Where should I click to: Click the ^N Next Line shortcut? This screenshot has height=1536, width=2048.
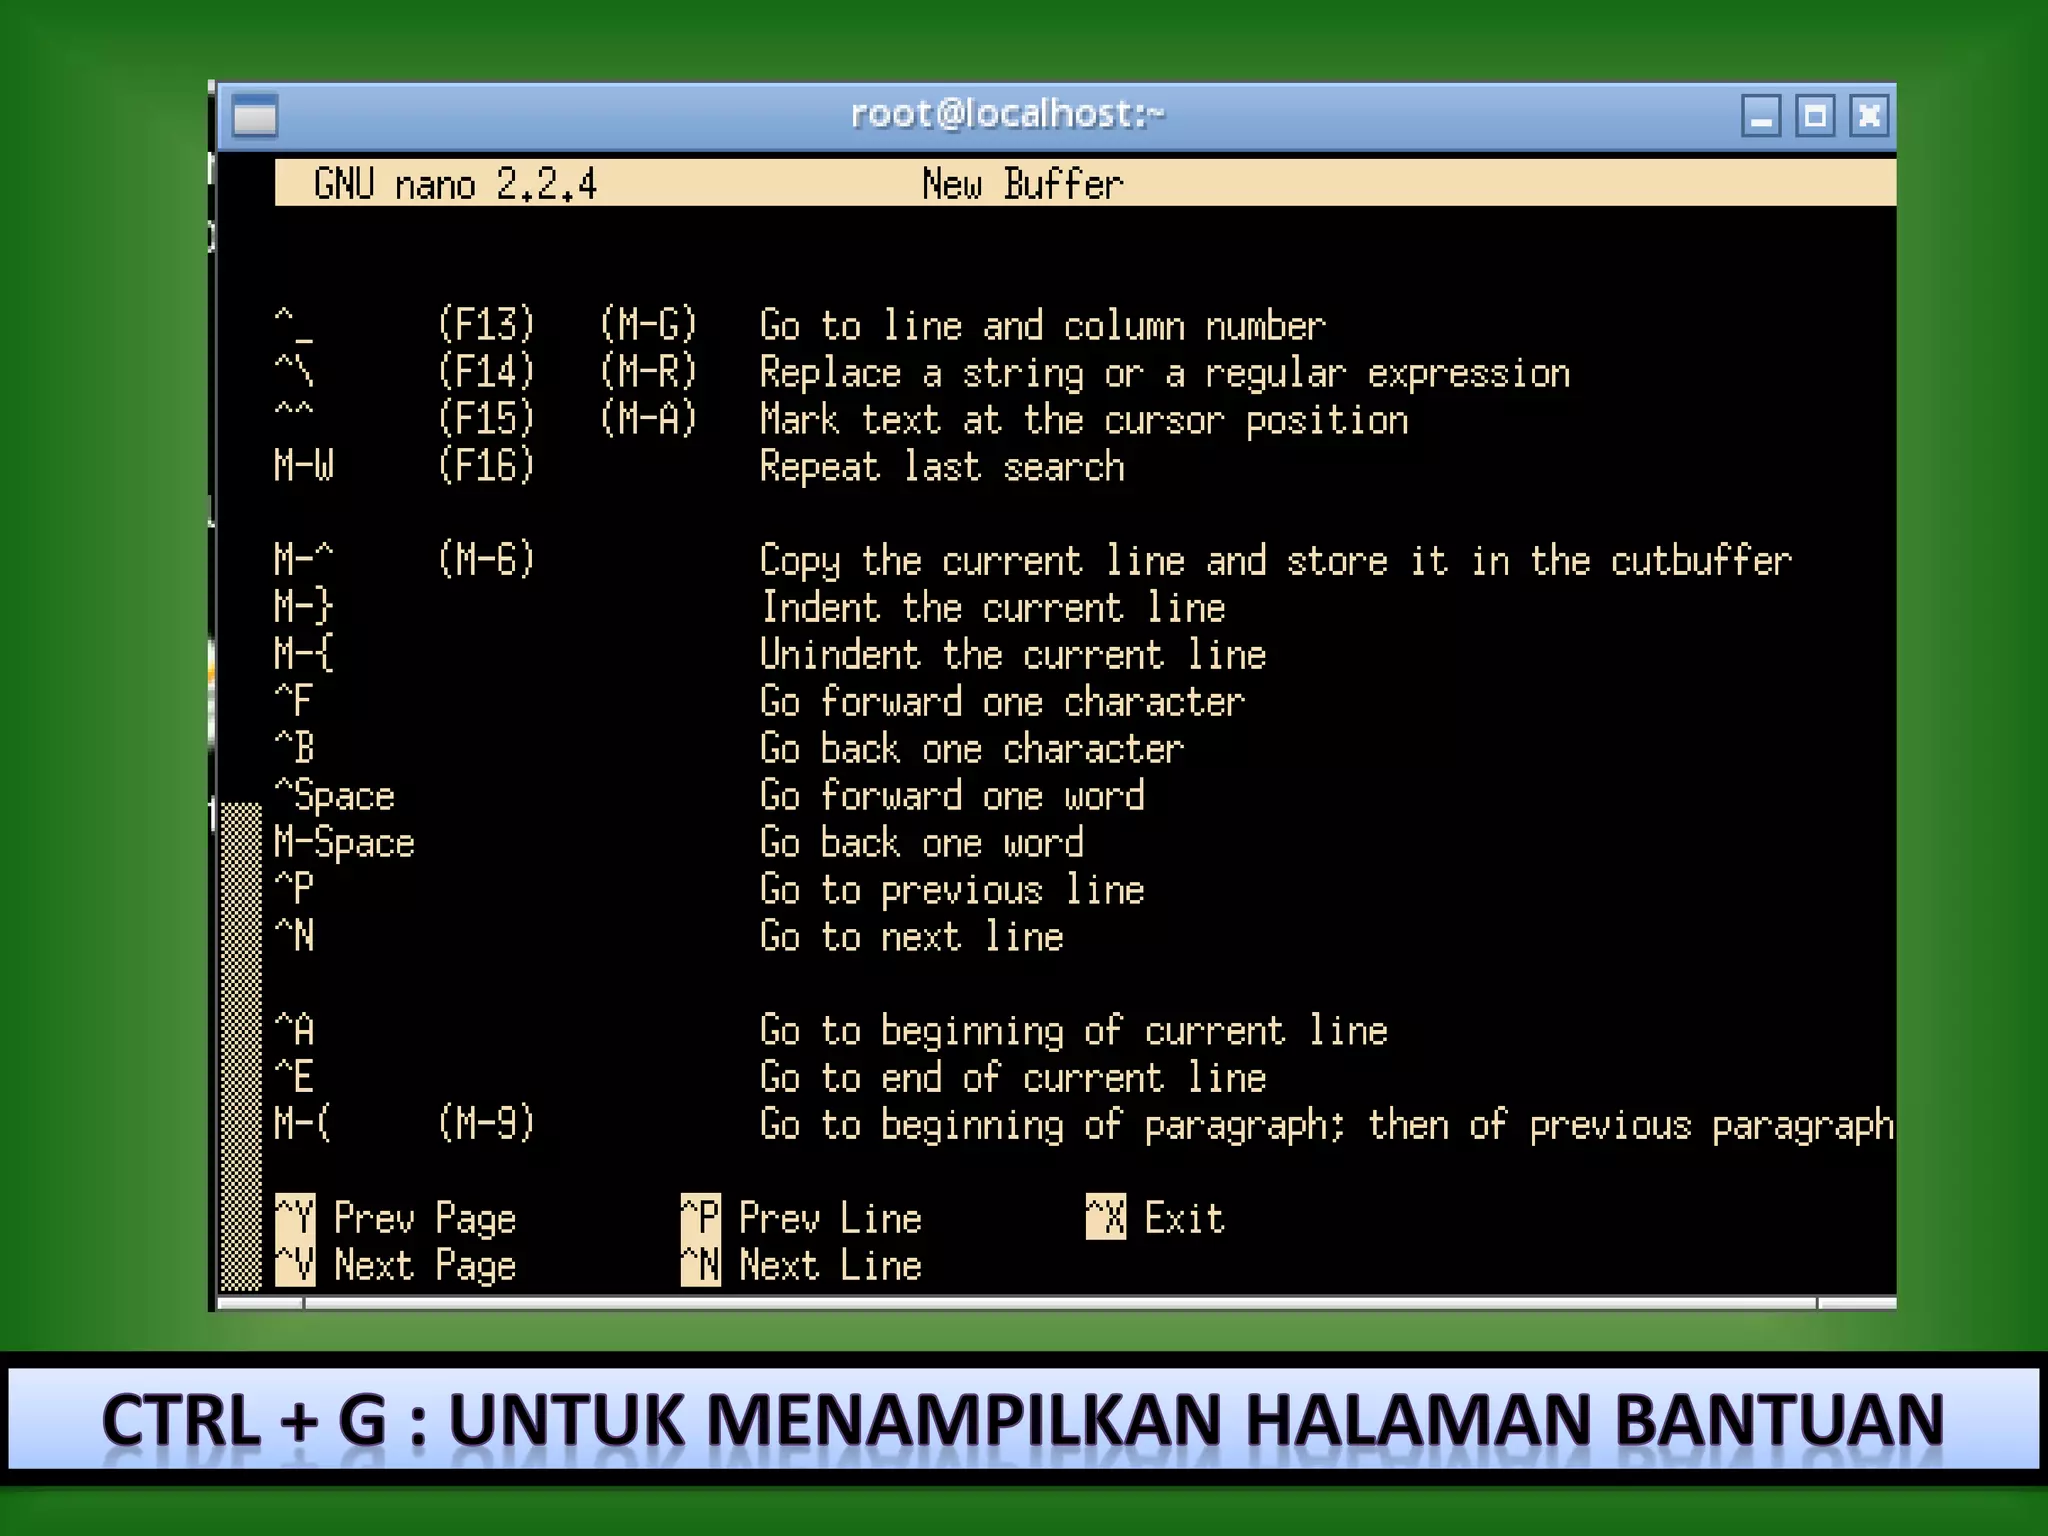tap(801, 1266)
